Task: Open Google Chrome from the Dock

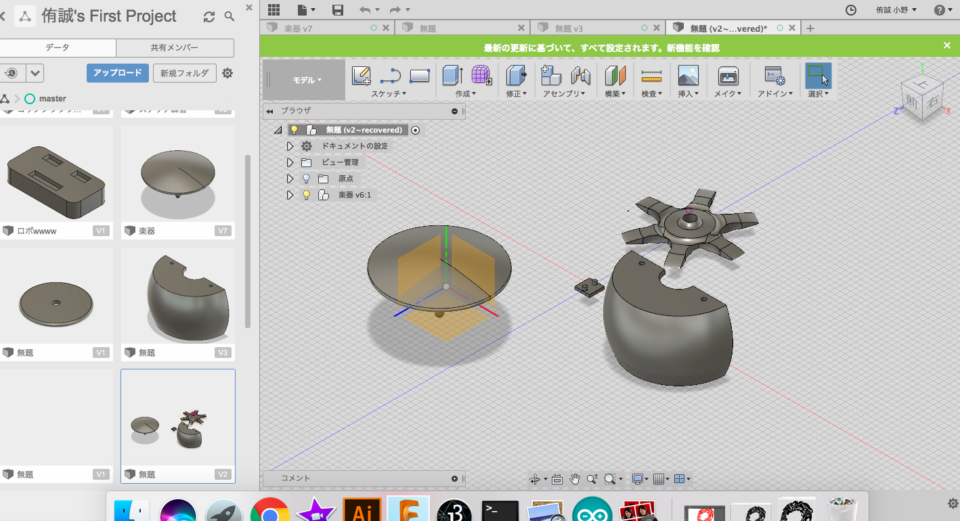Action: click(x=269, y=511)
